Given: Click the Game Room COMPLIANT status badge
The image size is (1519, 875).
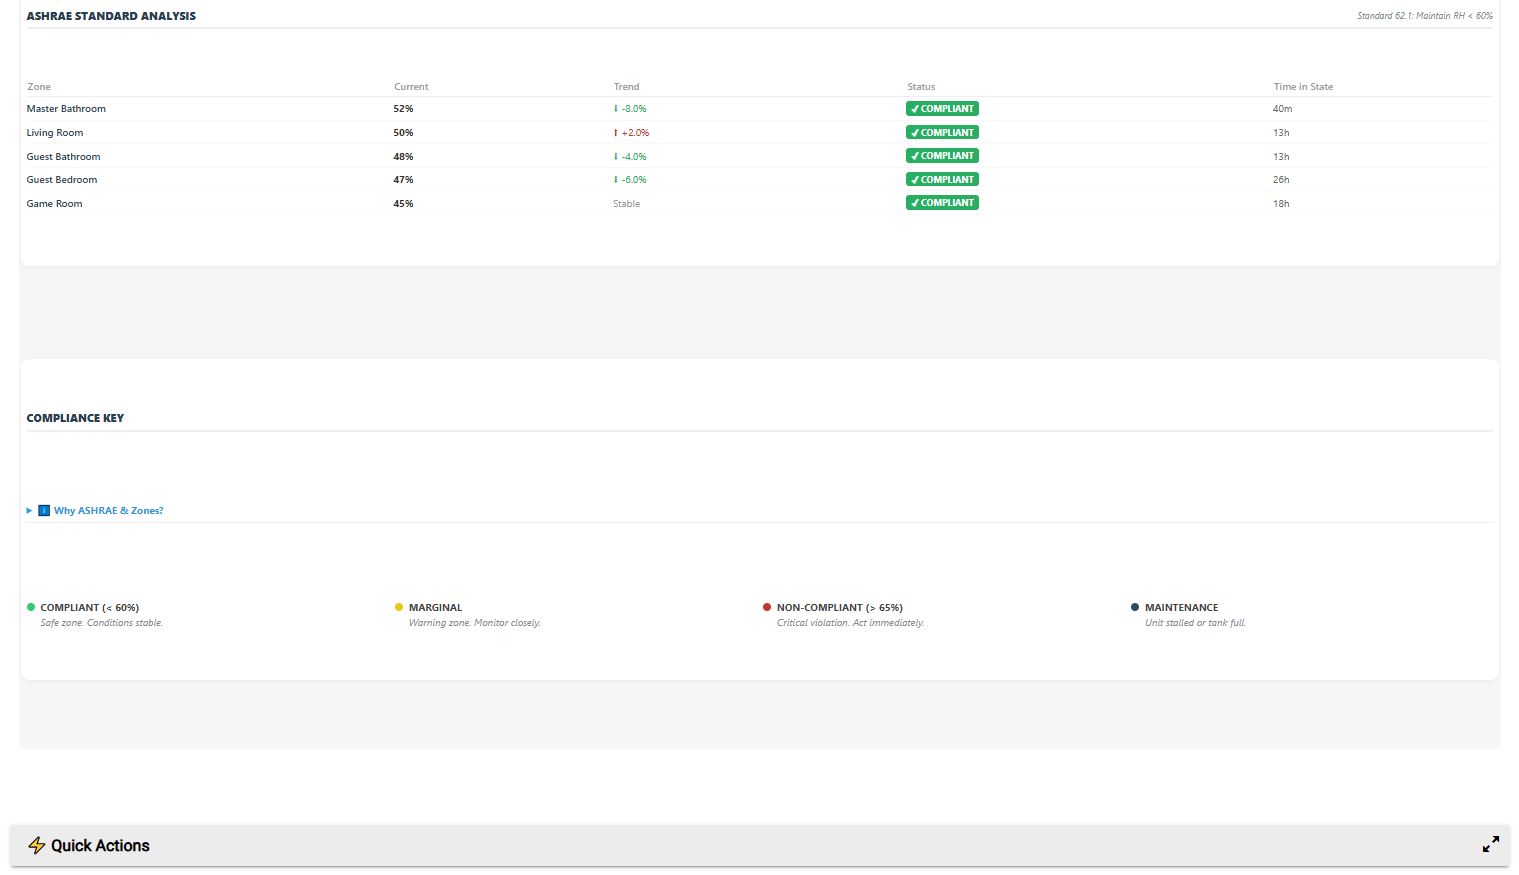Looking at the screenshot, I should pos(942,203).
